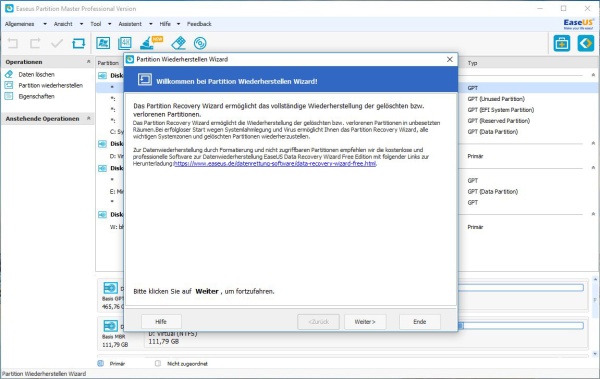Click the disk map scrollbar down arrow
The height and width of the screenshot is (379, 600).
click(x=595, y=354)
